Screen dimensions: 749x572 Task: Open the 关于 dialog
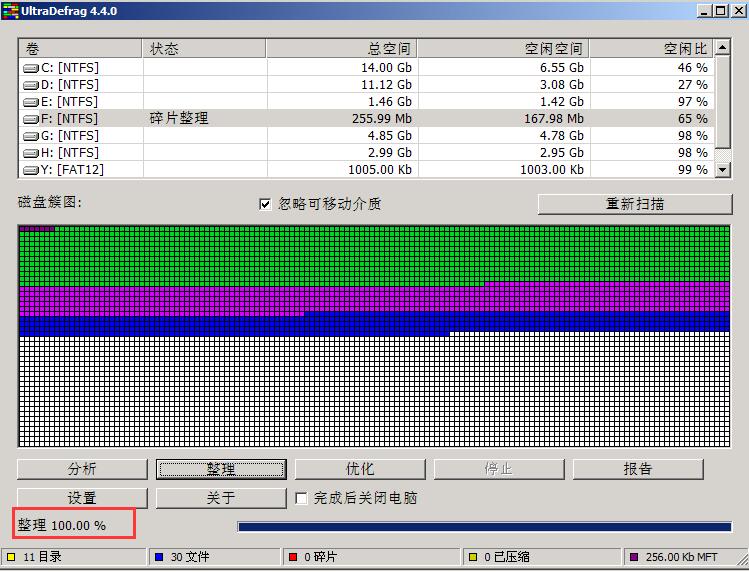221,498
